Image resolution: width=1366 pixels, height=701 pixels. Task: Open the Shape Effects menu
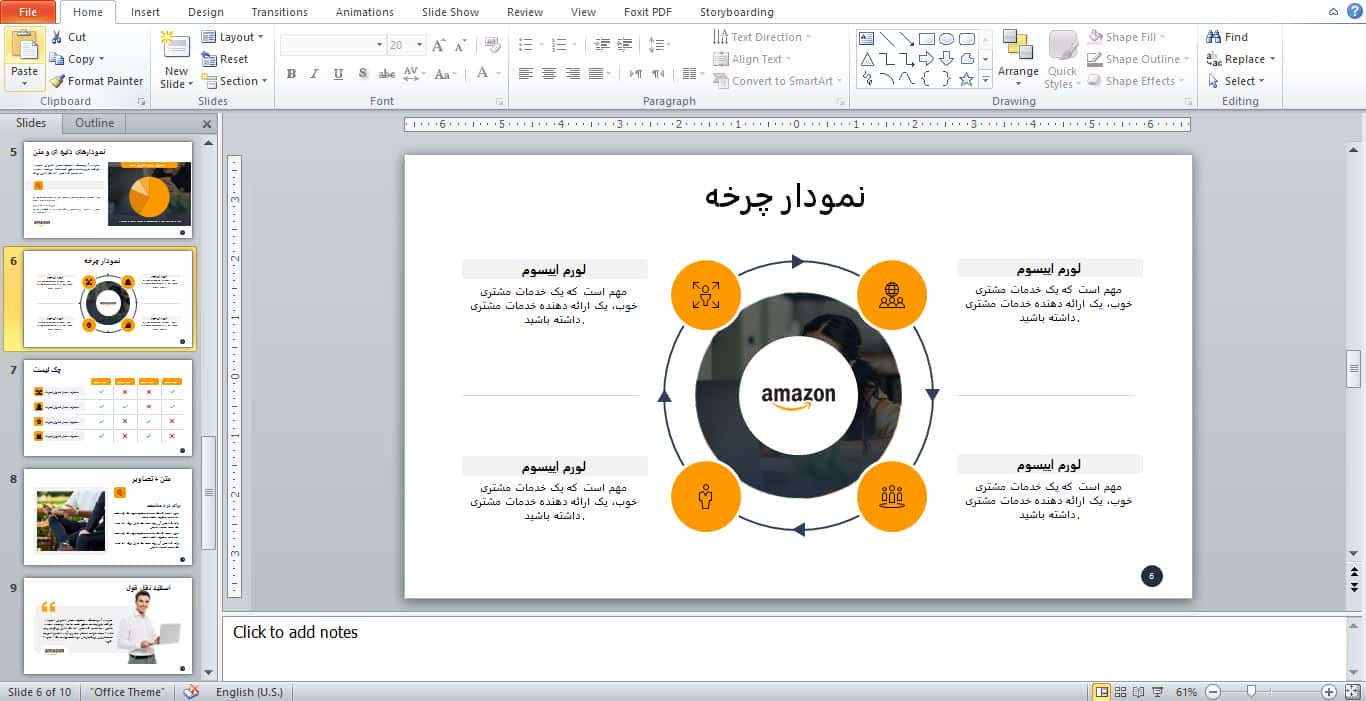tap(1138, 81)
